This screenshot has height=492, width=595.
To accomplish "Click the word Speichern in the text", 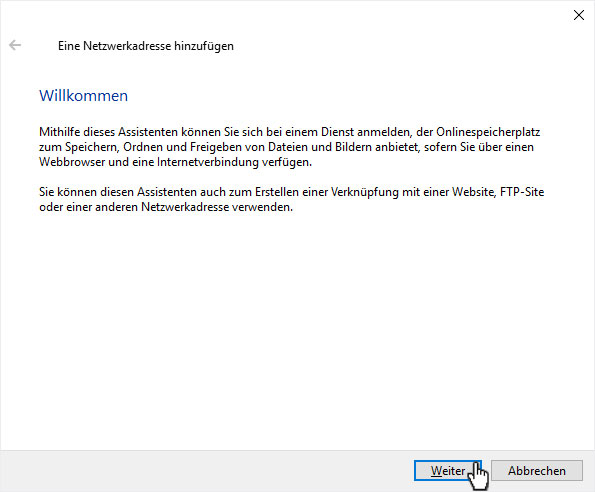I will coord(90,147).
